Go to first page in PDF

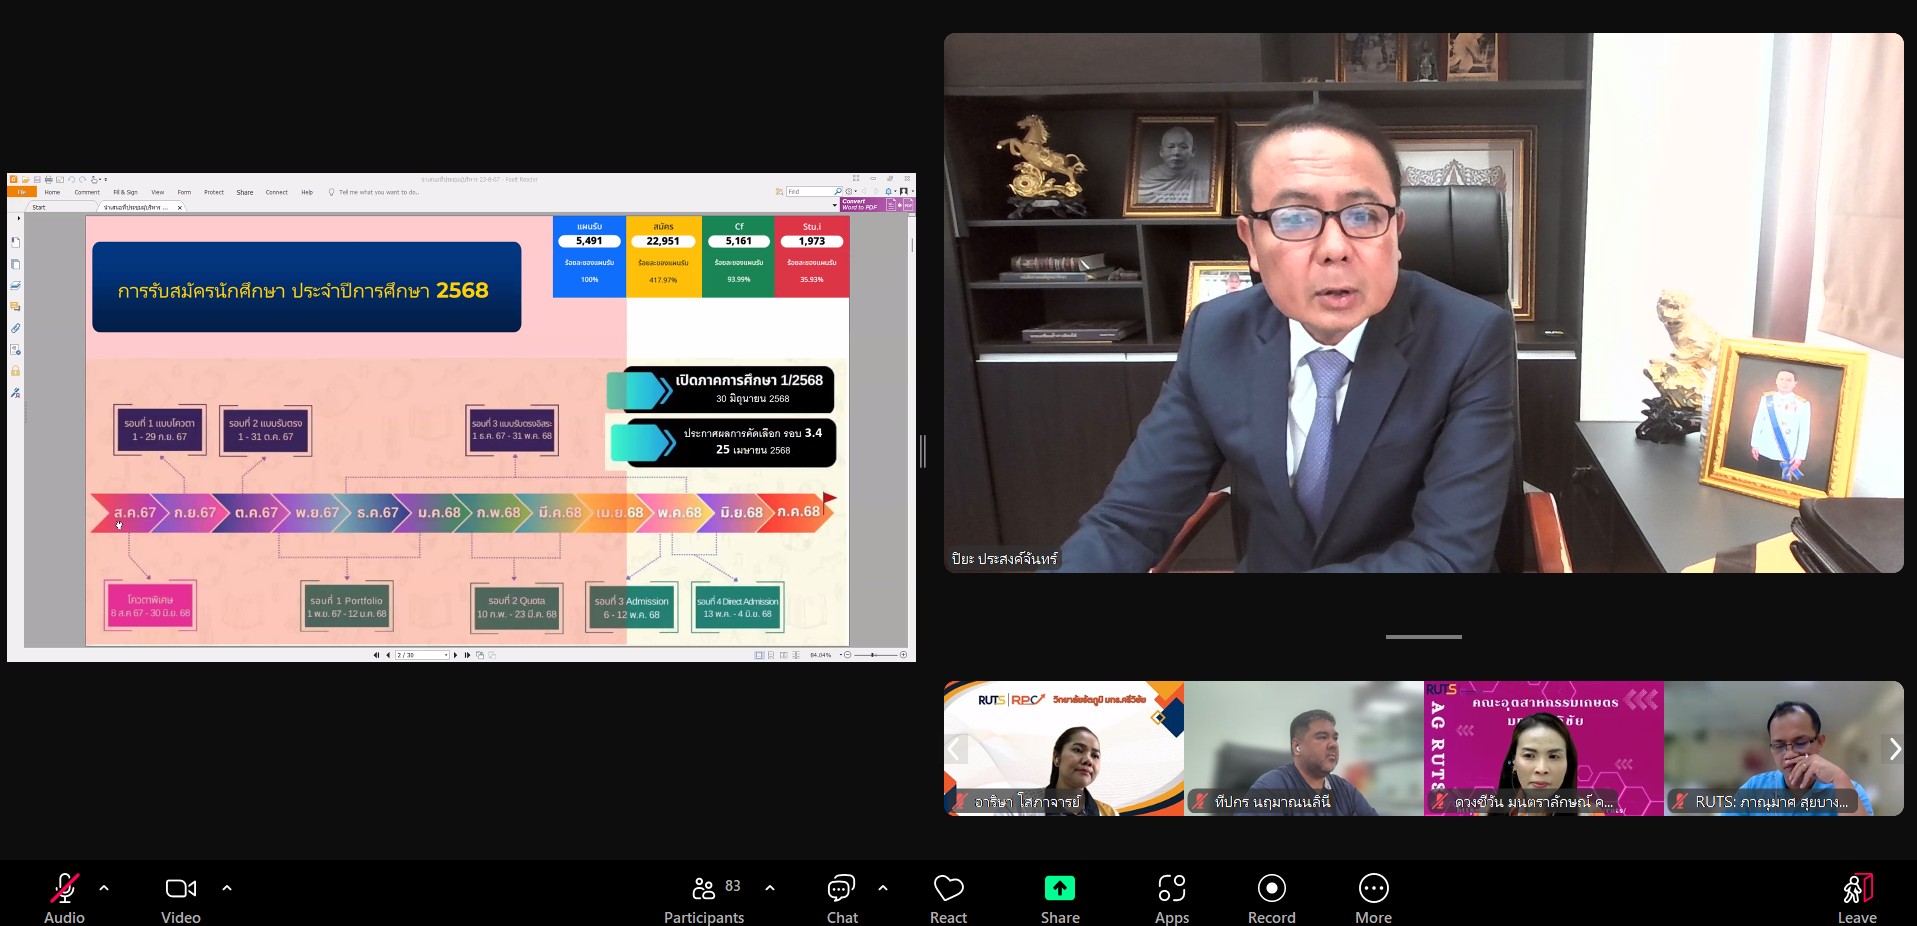[x=376, y=655]
